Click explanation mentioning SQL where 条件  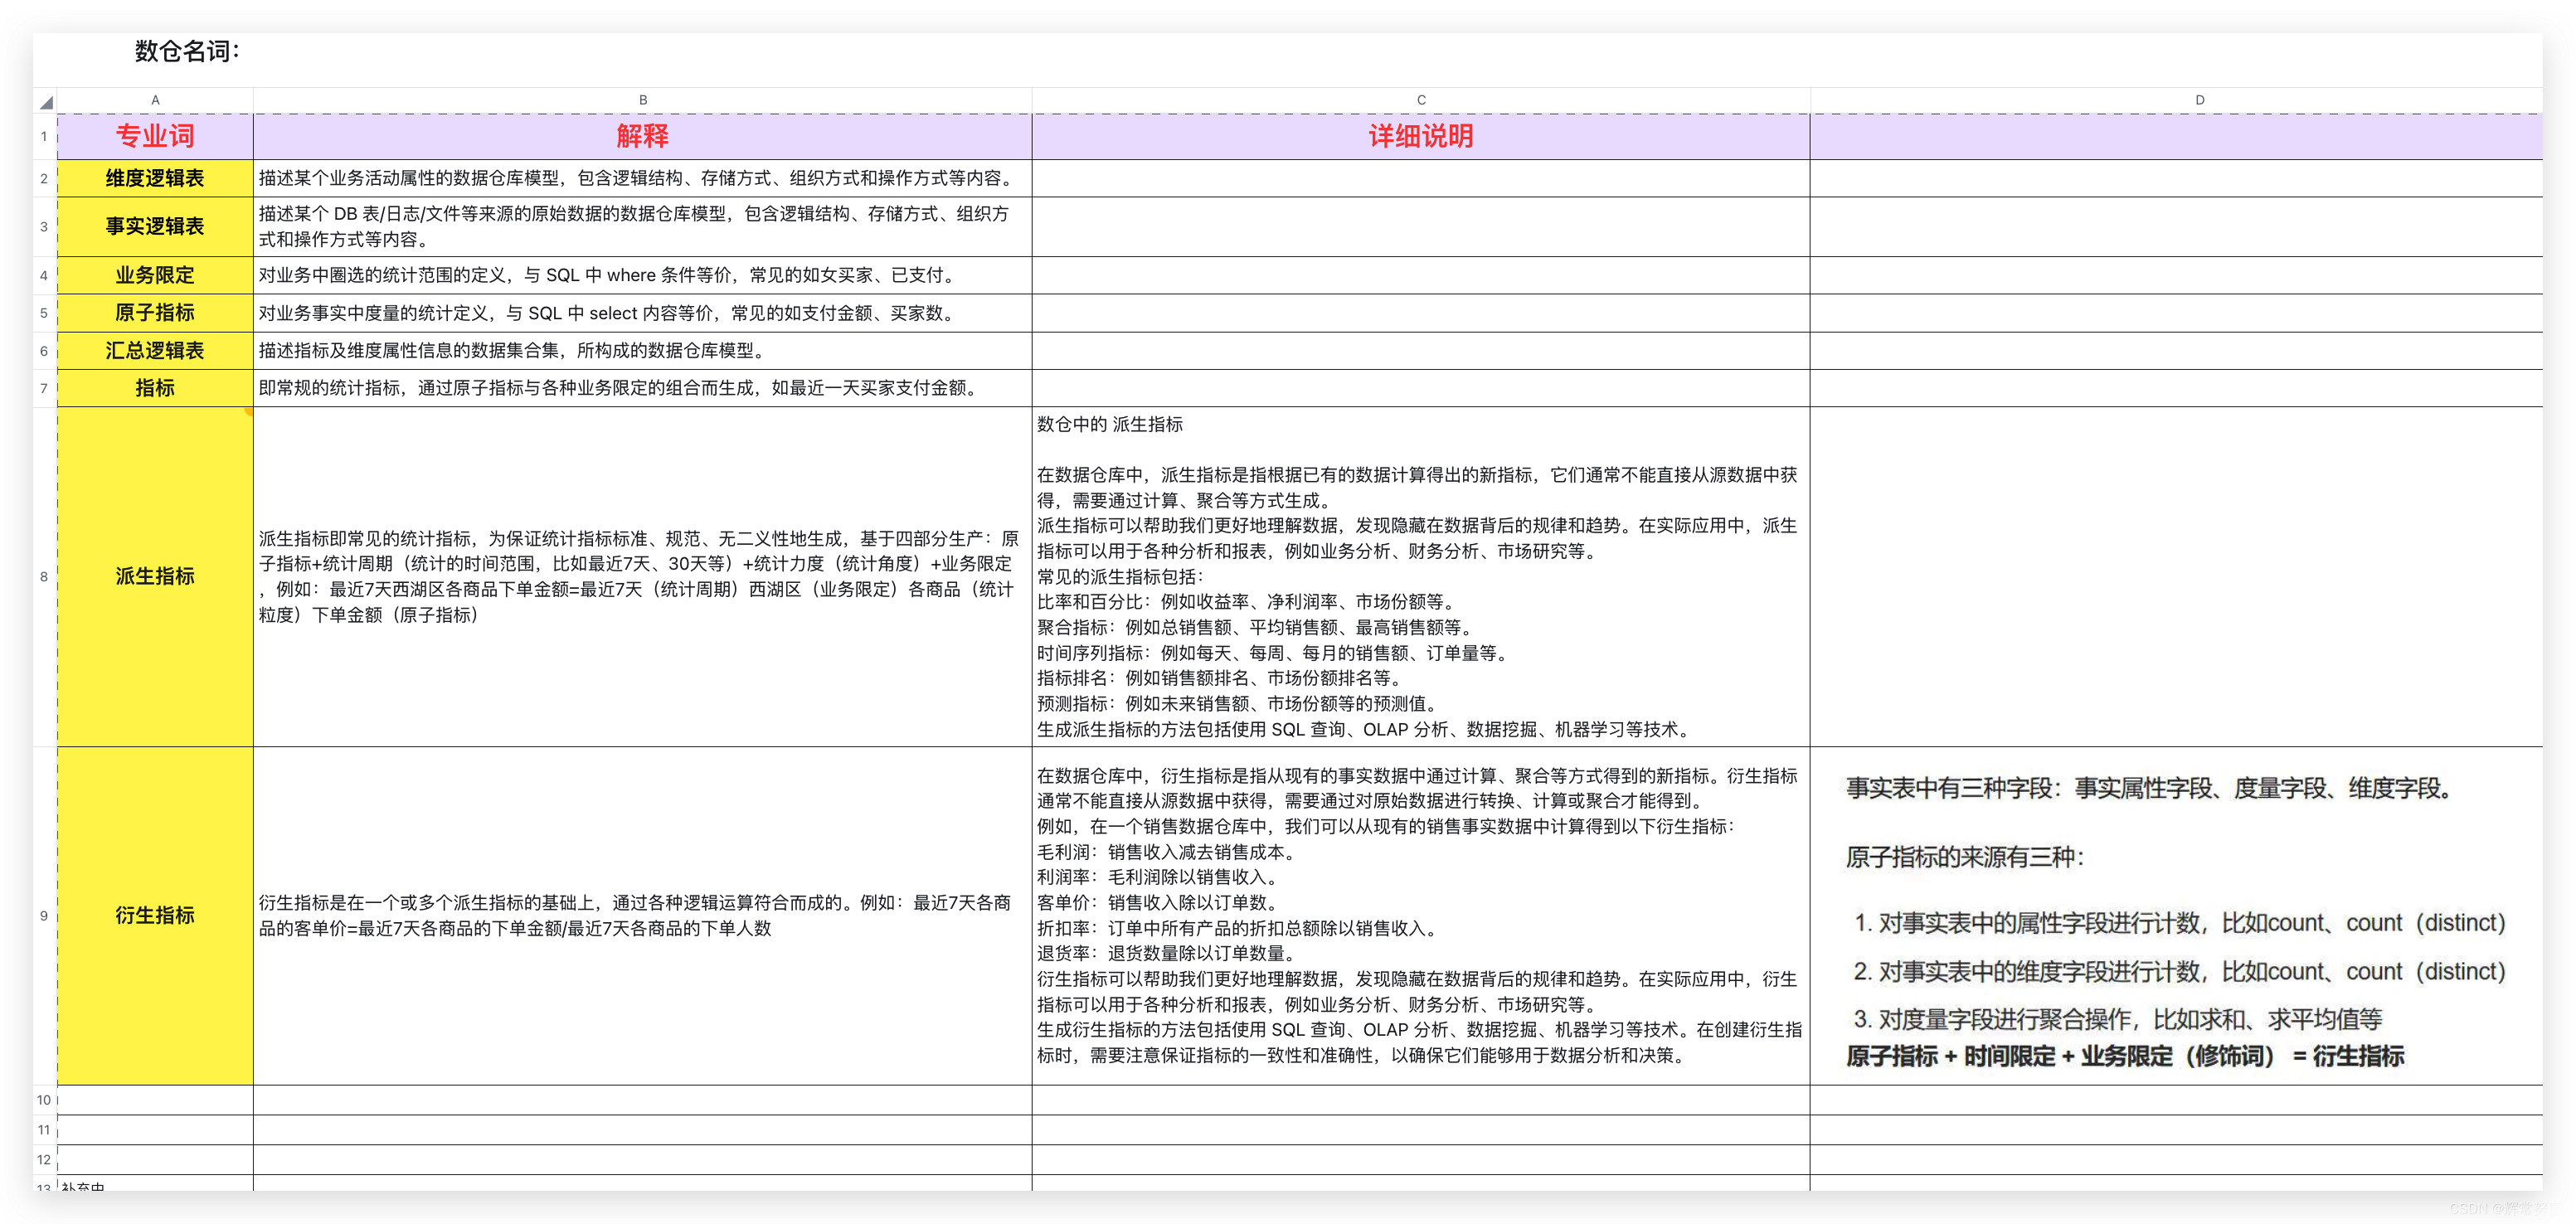[x=643, y=275]
